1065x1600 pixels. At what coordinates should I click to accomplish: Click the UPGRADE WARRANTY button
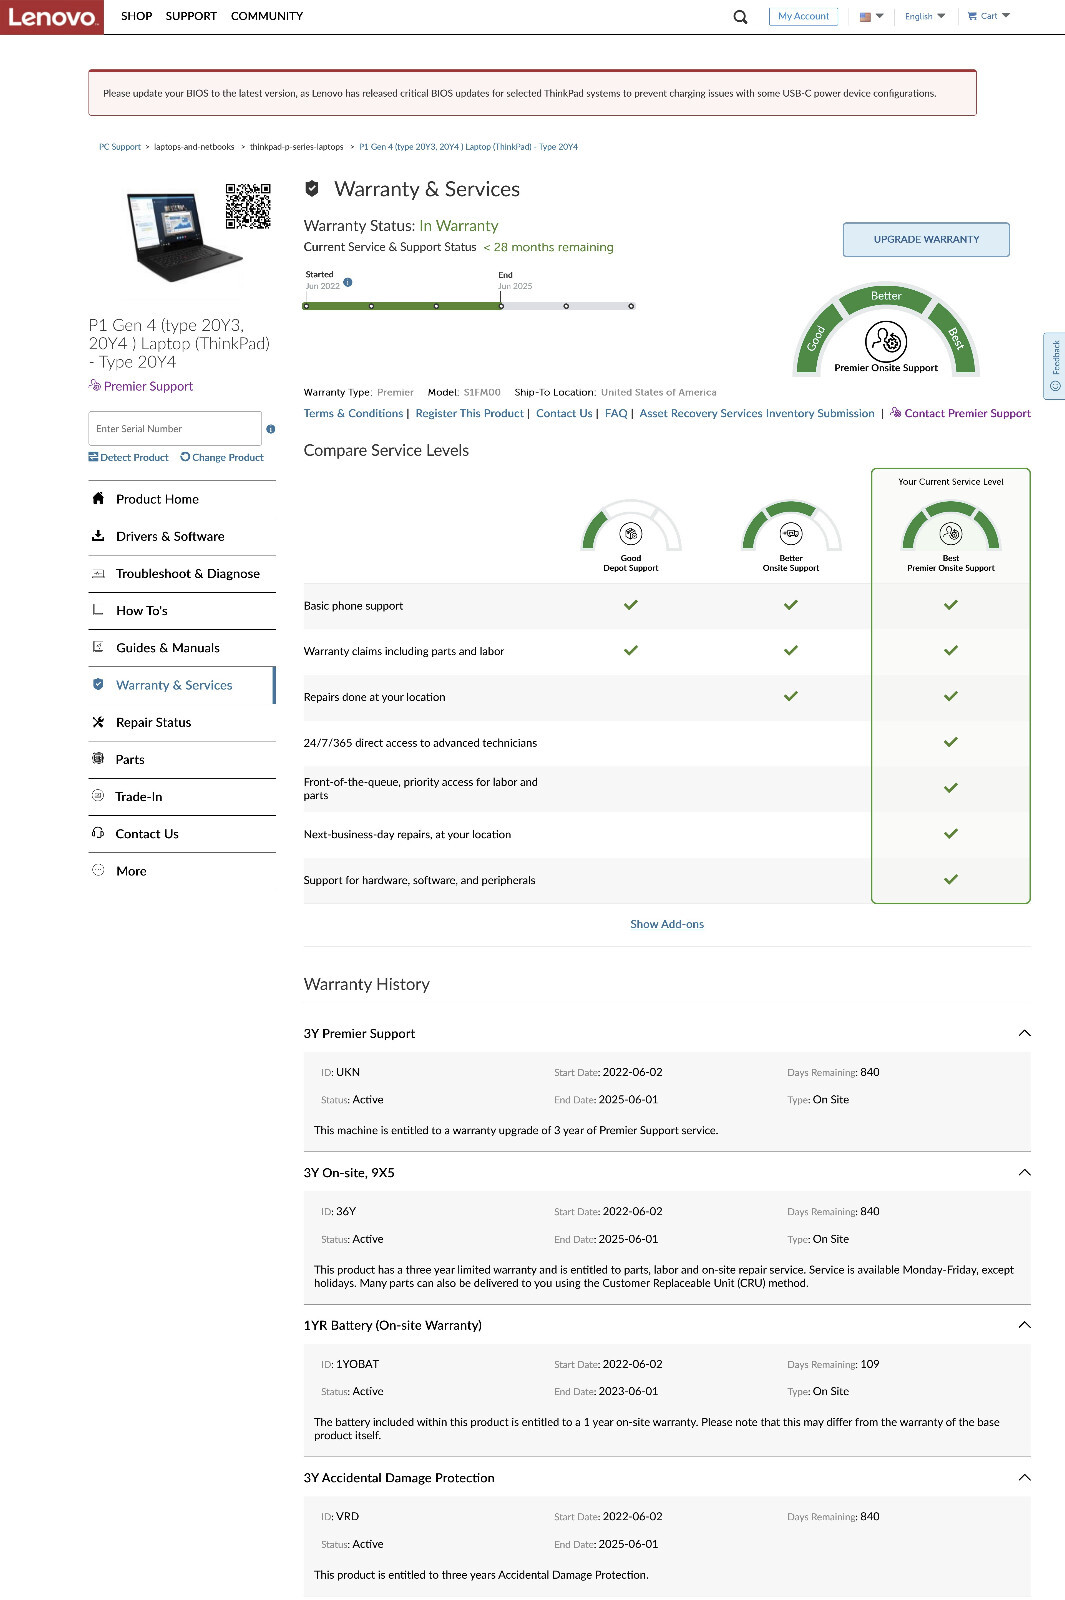[926, 239]
